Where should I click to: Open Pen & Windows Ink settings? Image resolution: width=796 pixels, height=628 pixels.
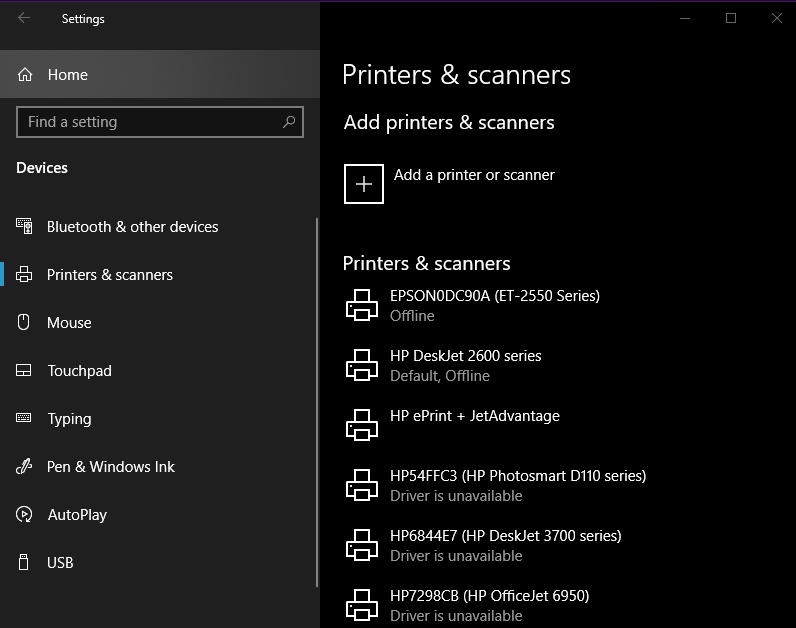(110, 467)
